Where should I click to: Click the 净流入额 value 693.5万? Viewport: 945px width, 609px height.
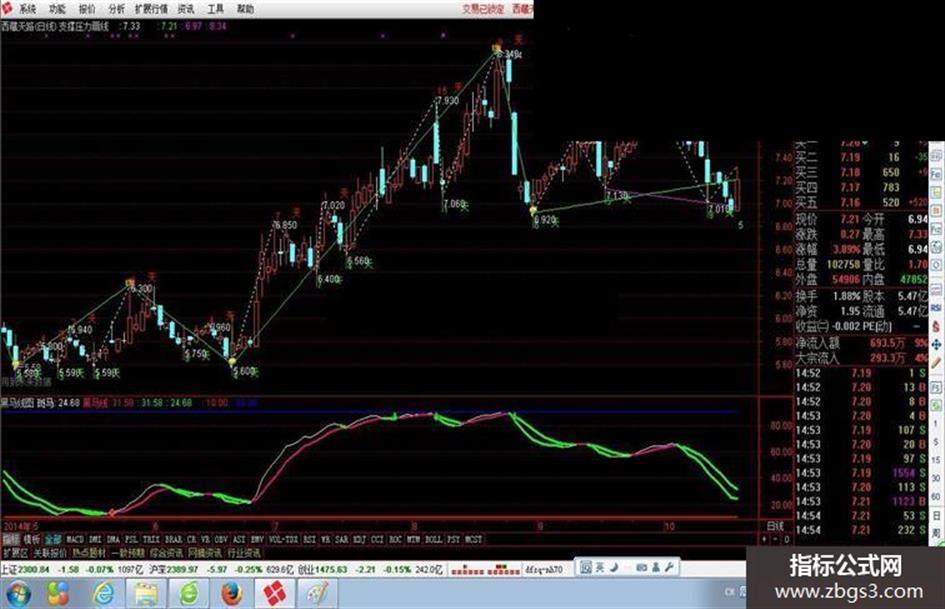887,342
